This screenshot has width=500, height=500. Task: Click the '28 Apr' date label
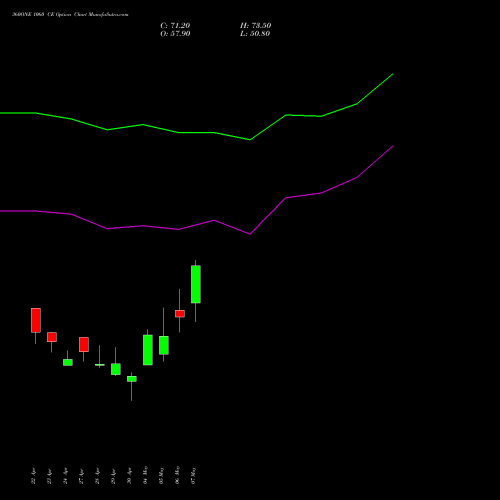(x=97, y=476)
